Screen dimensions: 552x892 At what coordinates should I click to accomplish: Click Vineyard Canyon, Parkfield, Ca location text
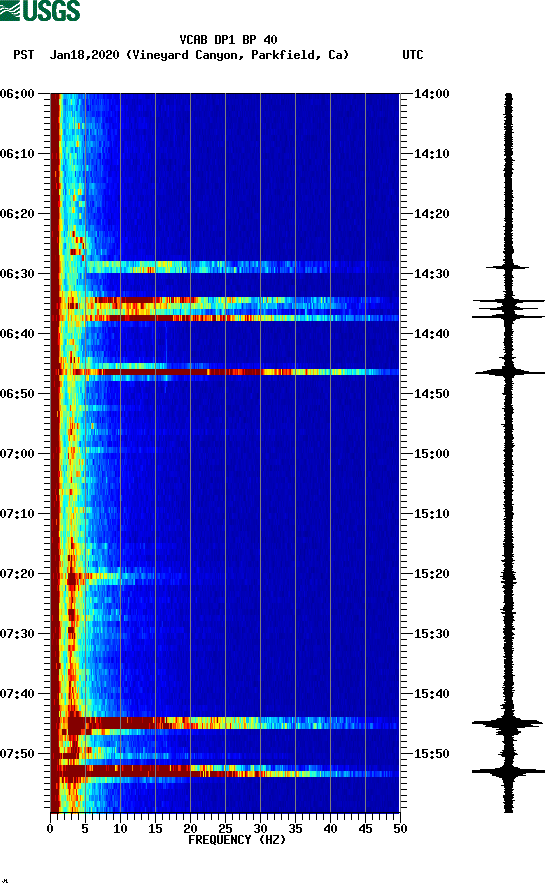pyautogui.click(x=237, y=55)
